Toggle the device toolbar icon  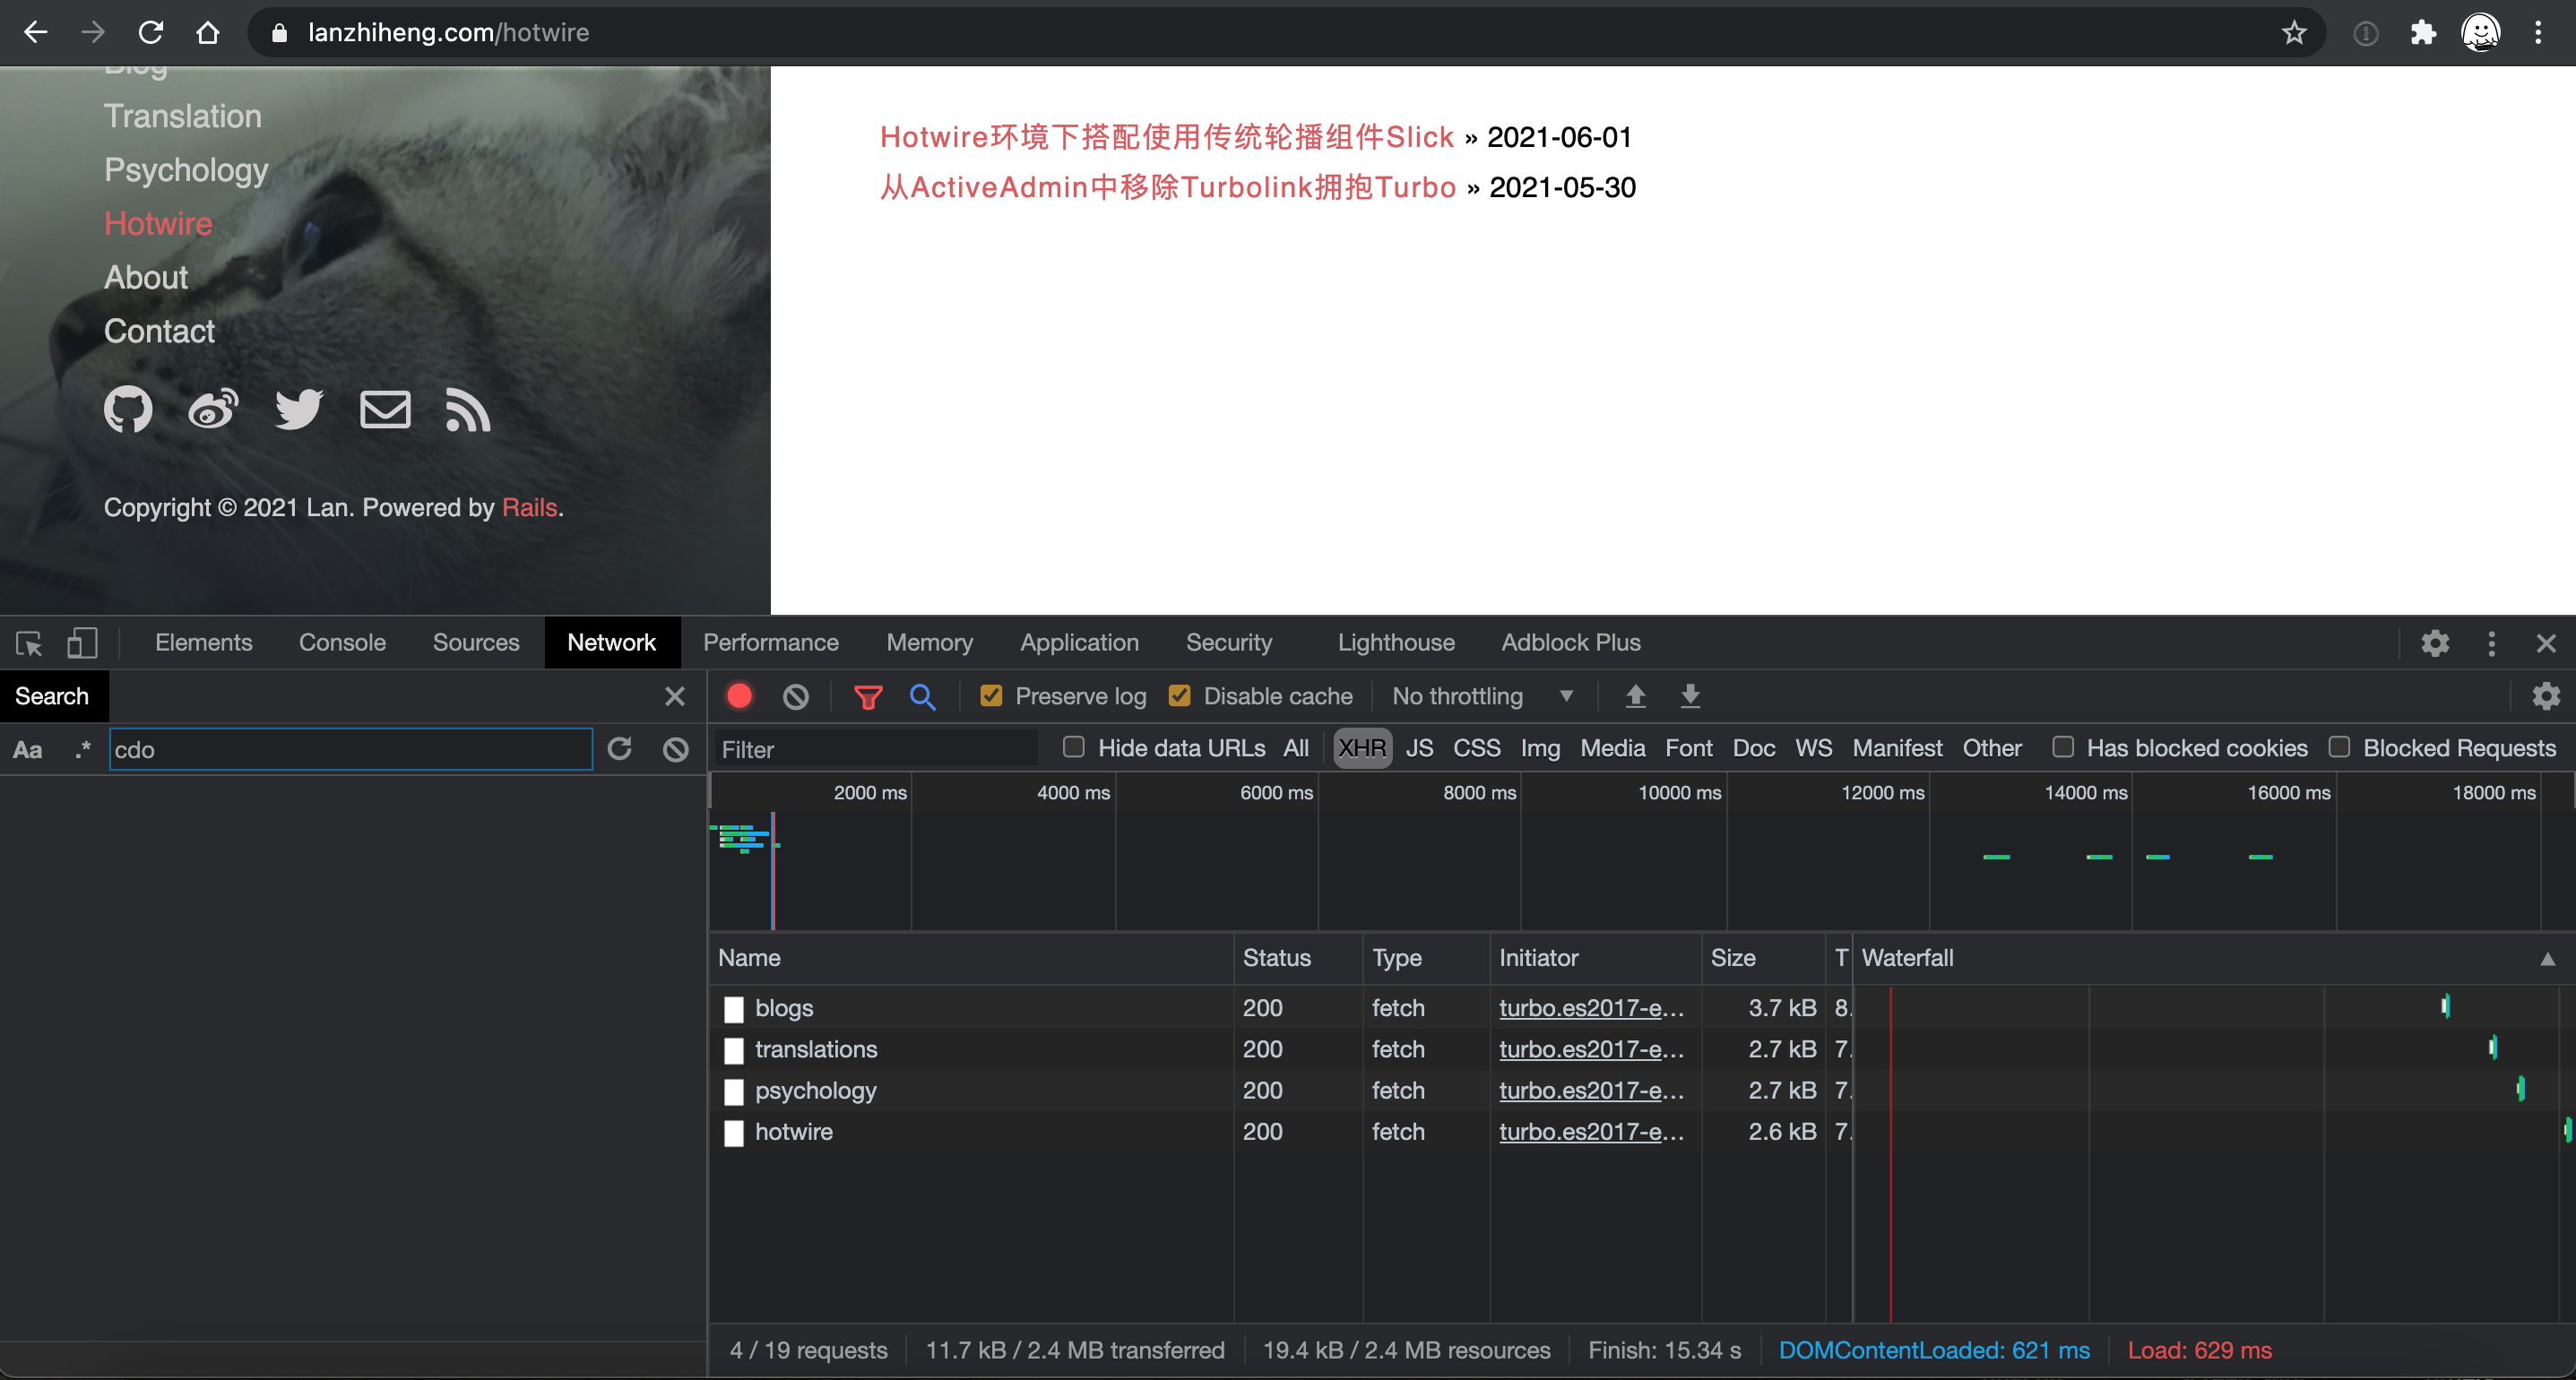click(82, 643)
